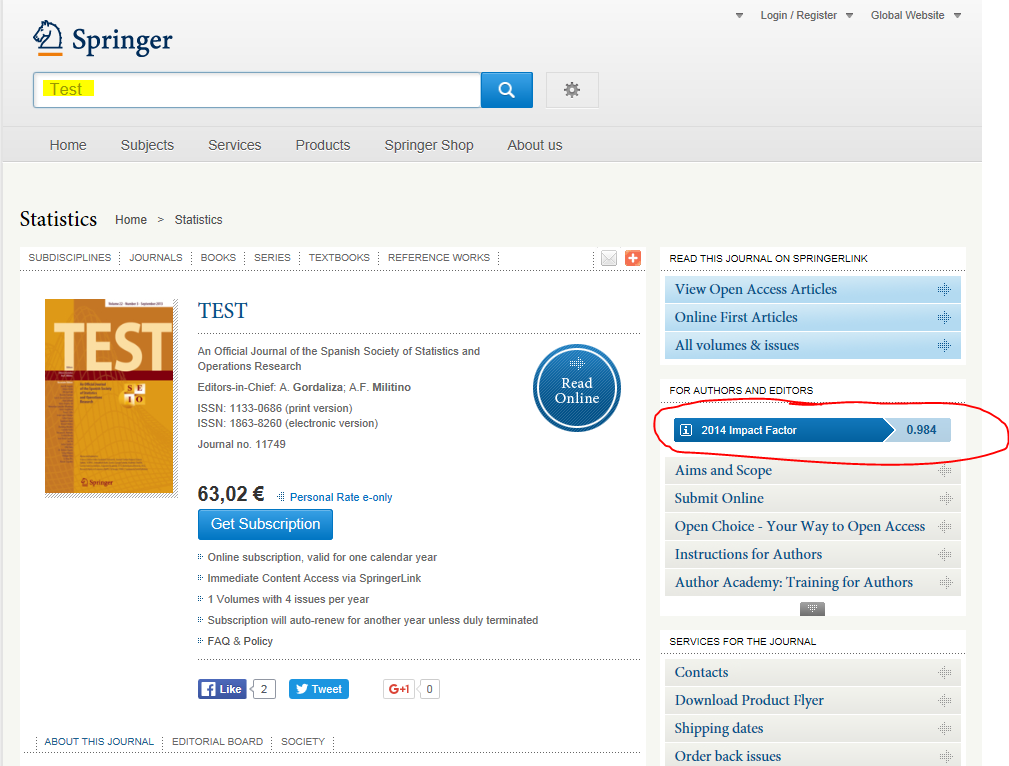Switch to the SERIES tab
1009x766 pixels.
tap(272, 257)
